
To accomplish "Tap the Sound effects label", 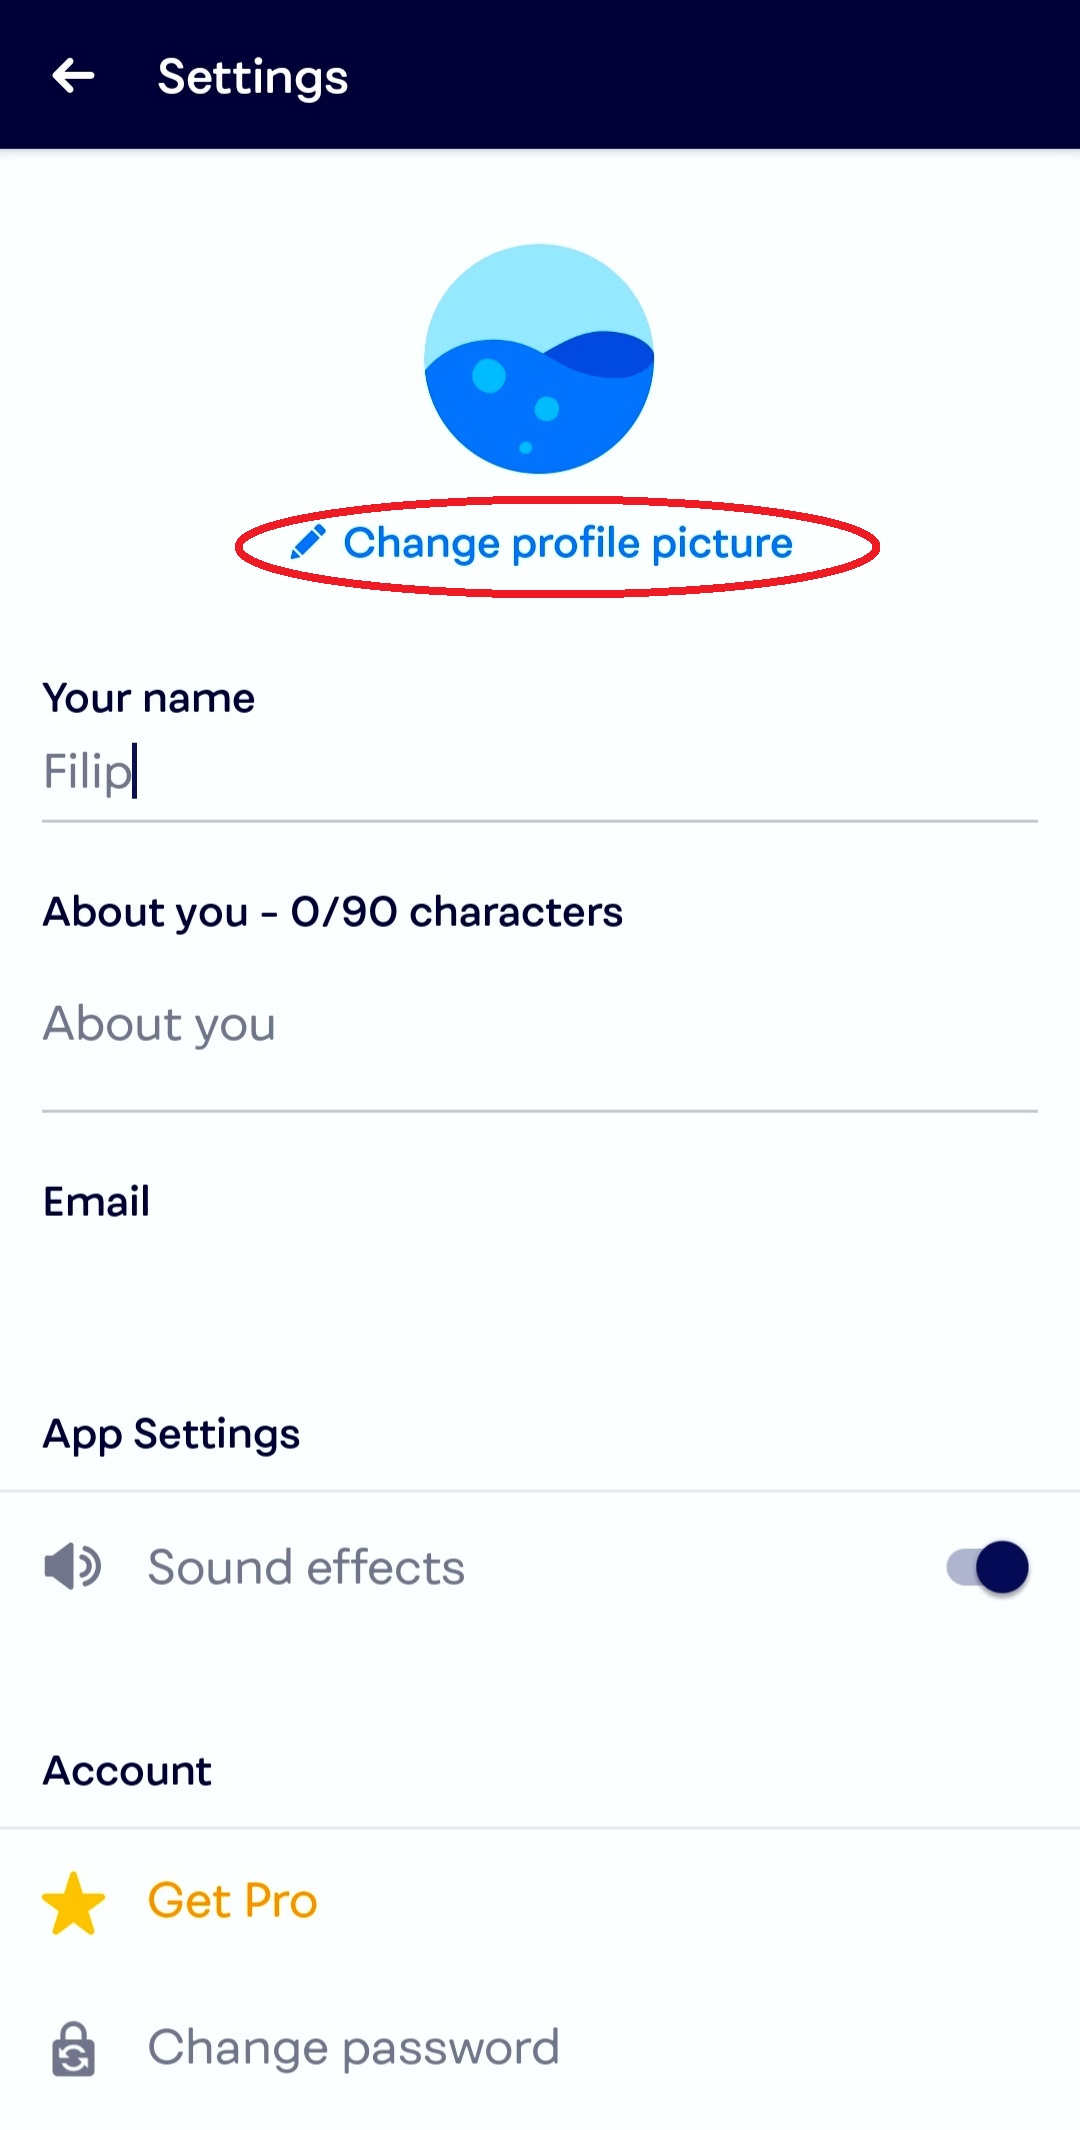I will click(x=306, y=1567).
